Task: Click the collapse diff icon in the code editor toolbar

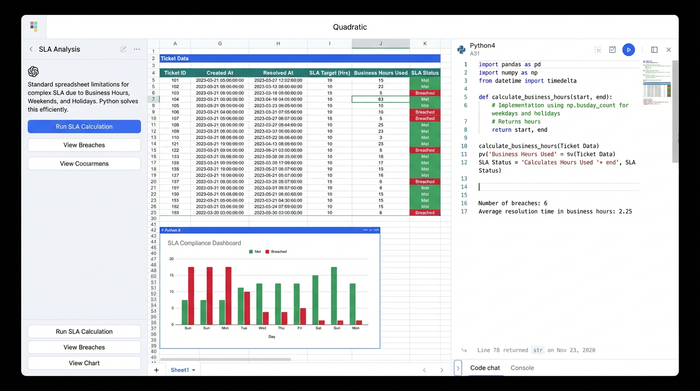Action: point(598,50)
